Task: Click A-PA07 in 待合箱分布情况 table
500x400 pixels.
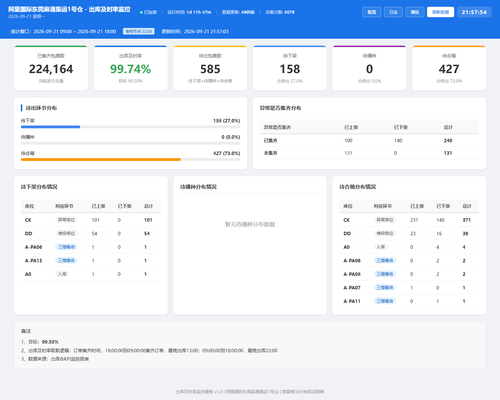Action: [352, 288]
